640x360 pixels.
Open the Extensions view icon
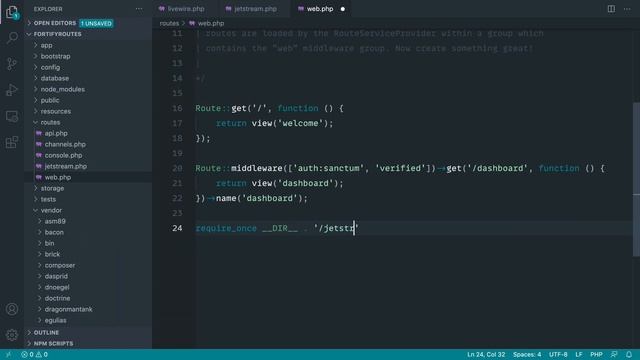click(x=12, y=142)
